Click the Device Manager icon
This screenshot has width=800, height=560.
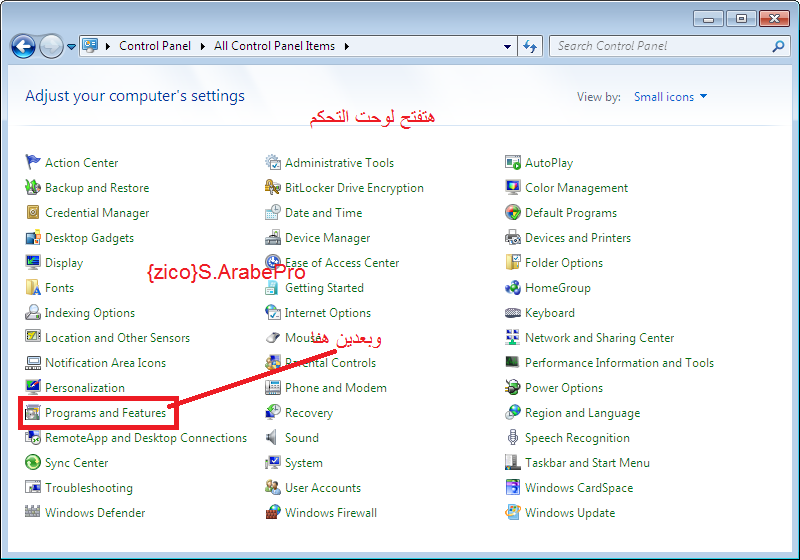click(273, 237)
